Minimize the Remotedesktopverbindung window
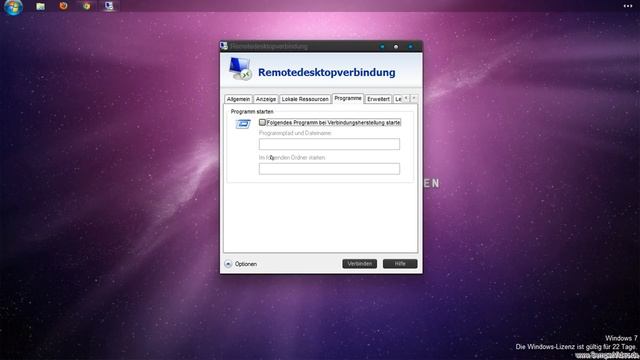The width and height of the screenshot is (640, 360). click(382, 47)
